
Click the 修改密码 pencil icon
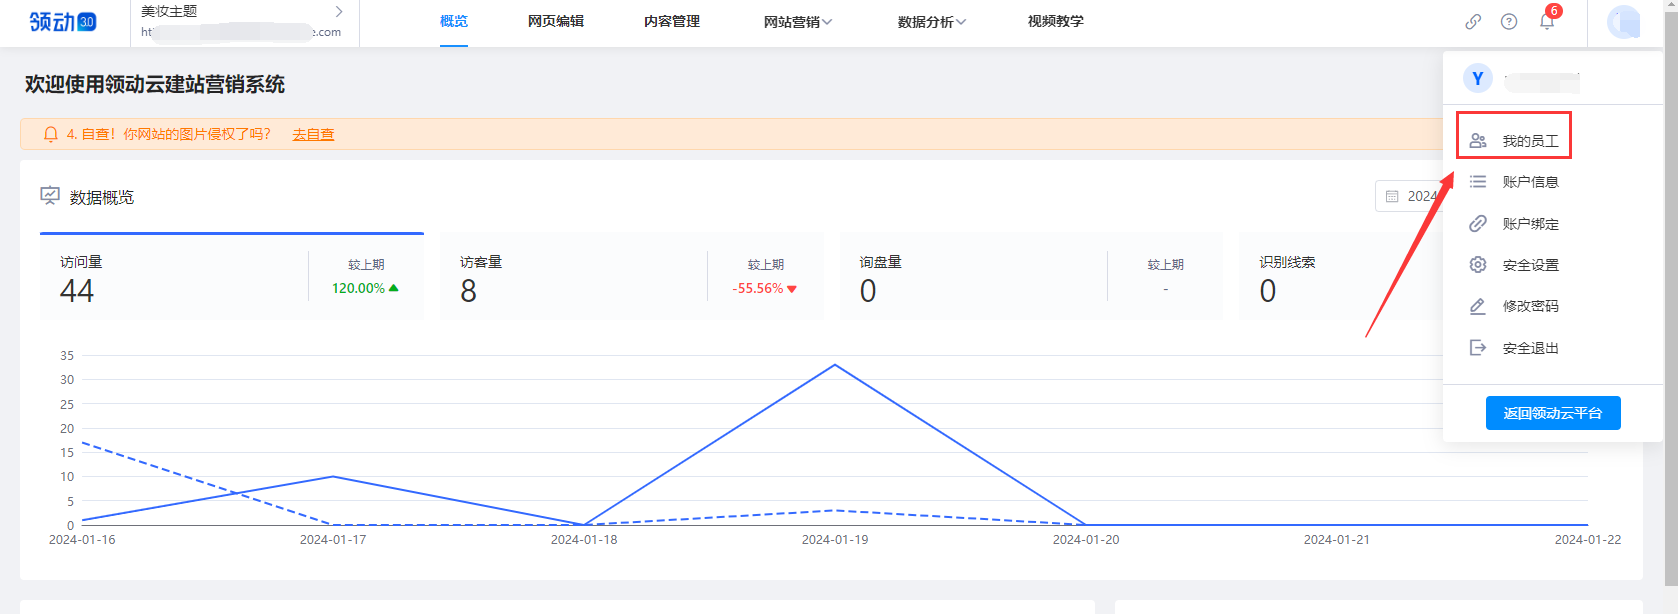pyautogui.click(x=1478, y=306)
